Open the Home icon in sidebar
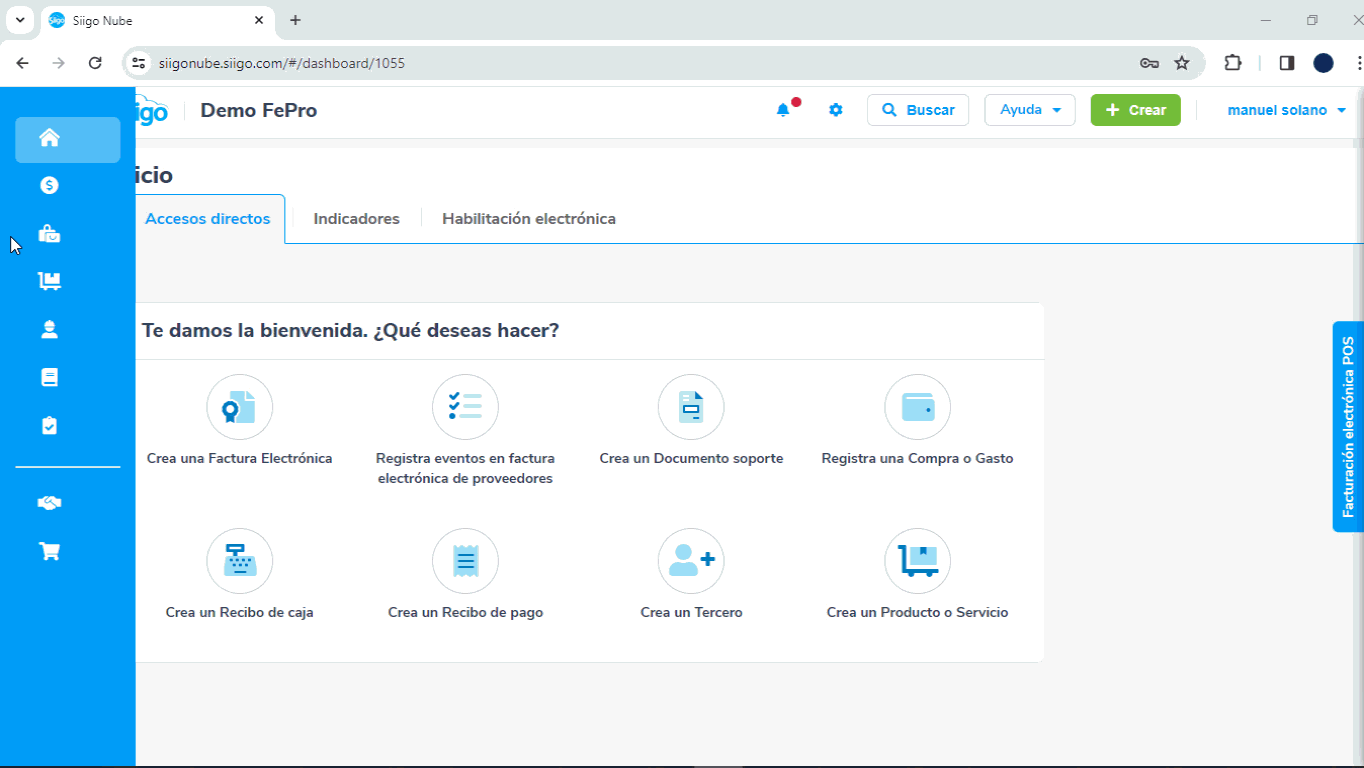 49,138
